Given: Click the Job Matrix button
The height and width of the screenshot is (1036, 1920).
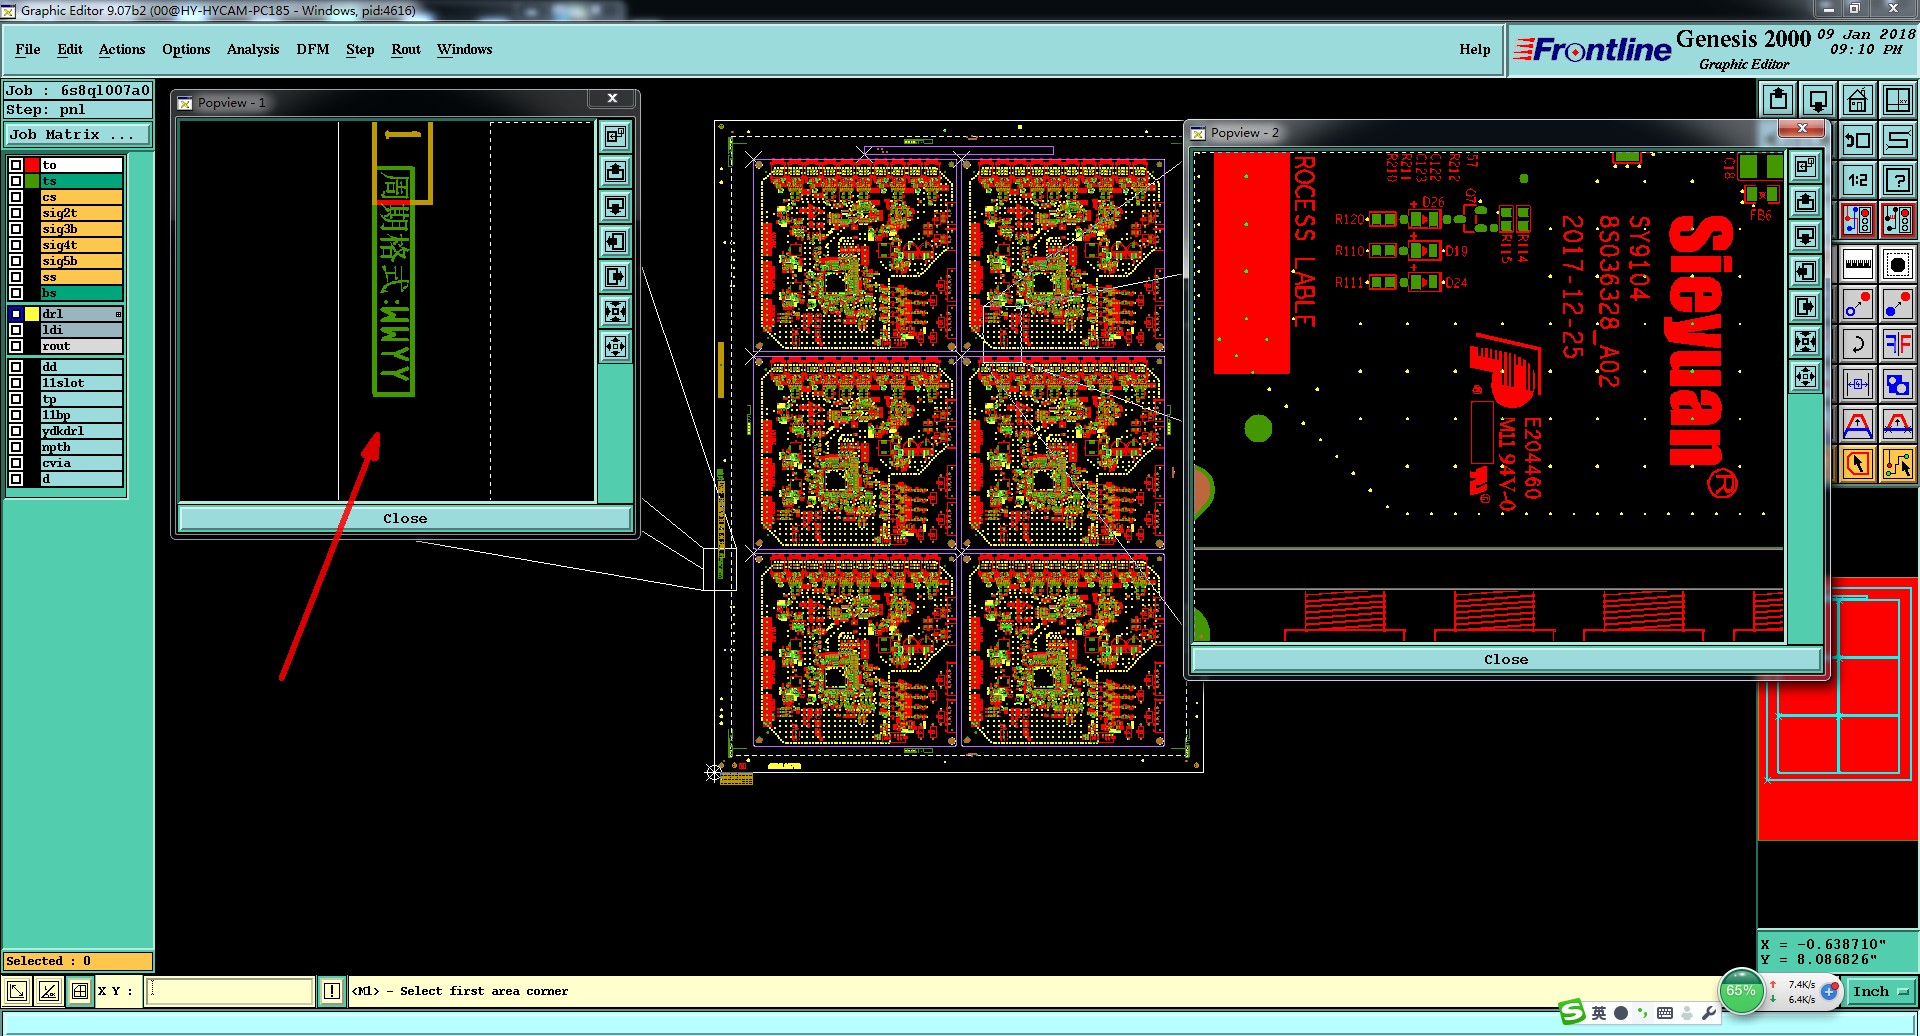Looking at the screenshot, I should pyautogui.click(x=78, y=135).
